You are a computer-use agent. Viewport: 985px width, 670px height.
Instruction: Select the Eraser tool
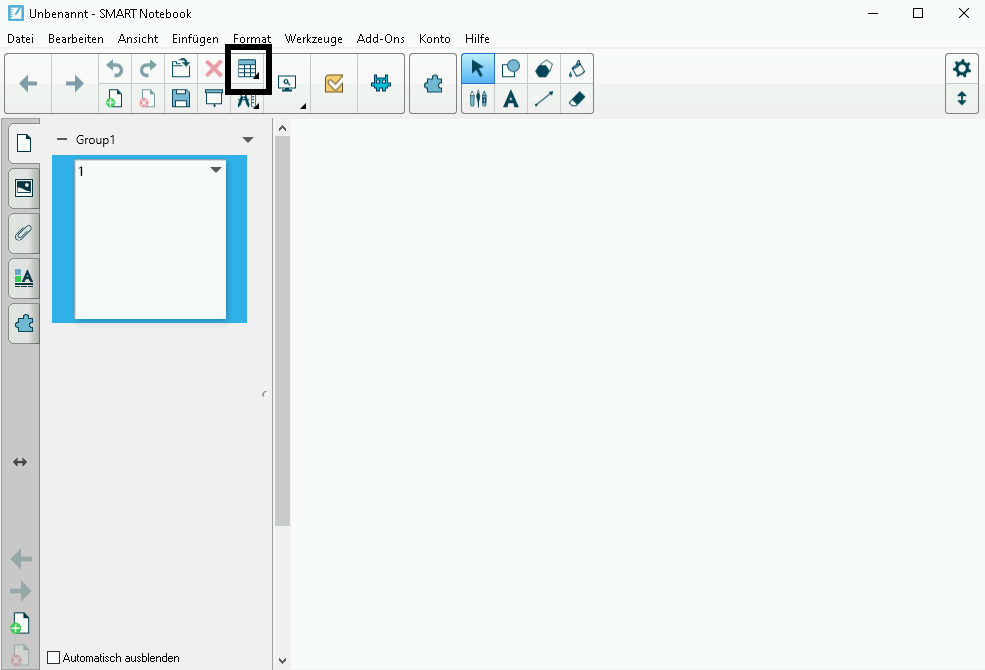tap(576, 99)
